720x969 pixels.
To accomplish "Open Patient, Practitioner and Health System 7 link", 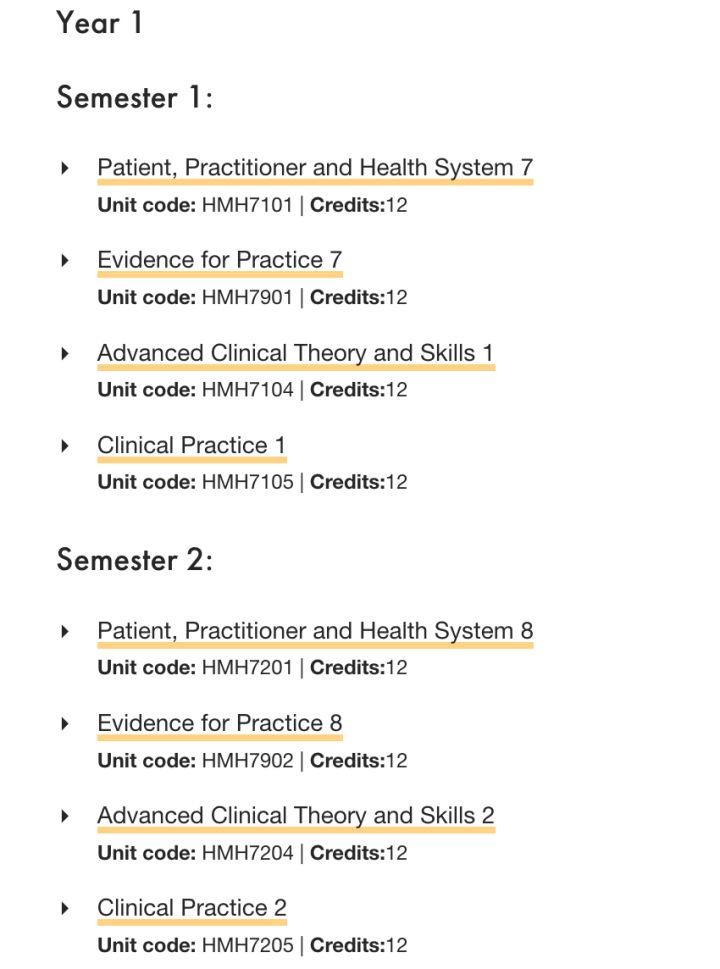I will click(x=315, y=168).
